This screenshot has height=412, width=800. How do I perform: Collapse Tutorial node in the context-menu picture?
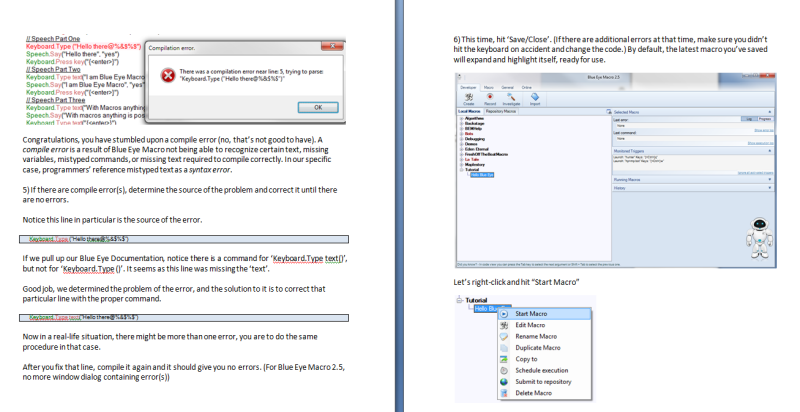tap(459, 300)
